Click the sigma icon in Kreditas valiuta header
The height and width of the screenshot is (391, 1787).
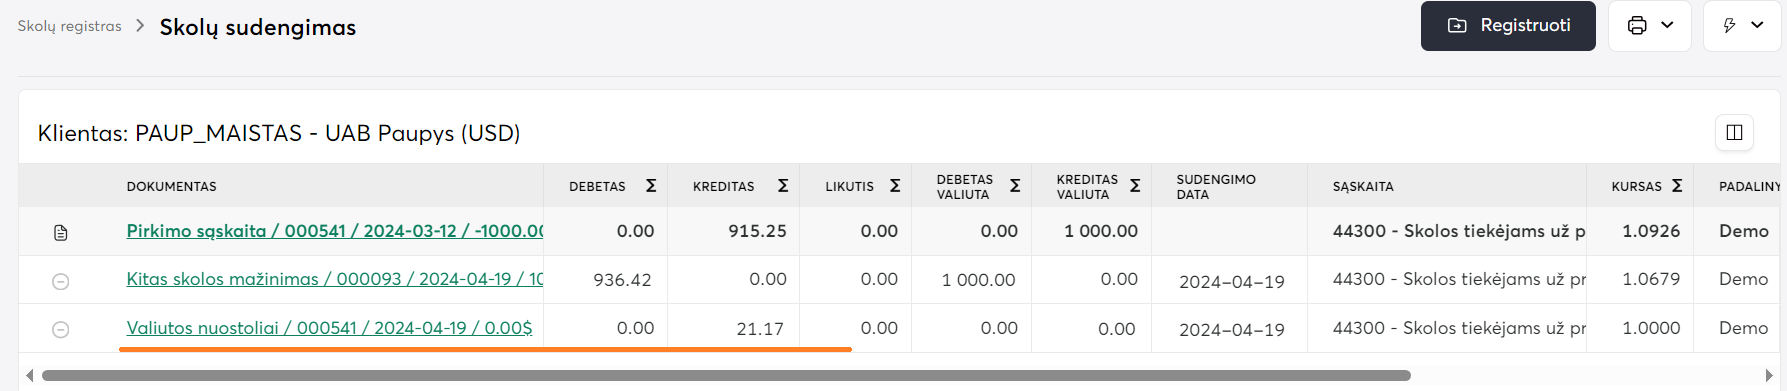[1135, 186]
